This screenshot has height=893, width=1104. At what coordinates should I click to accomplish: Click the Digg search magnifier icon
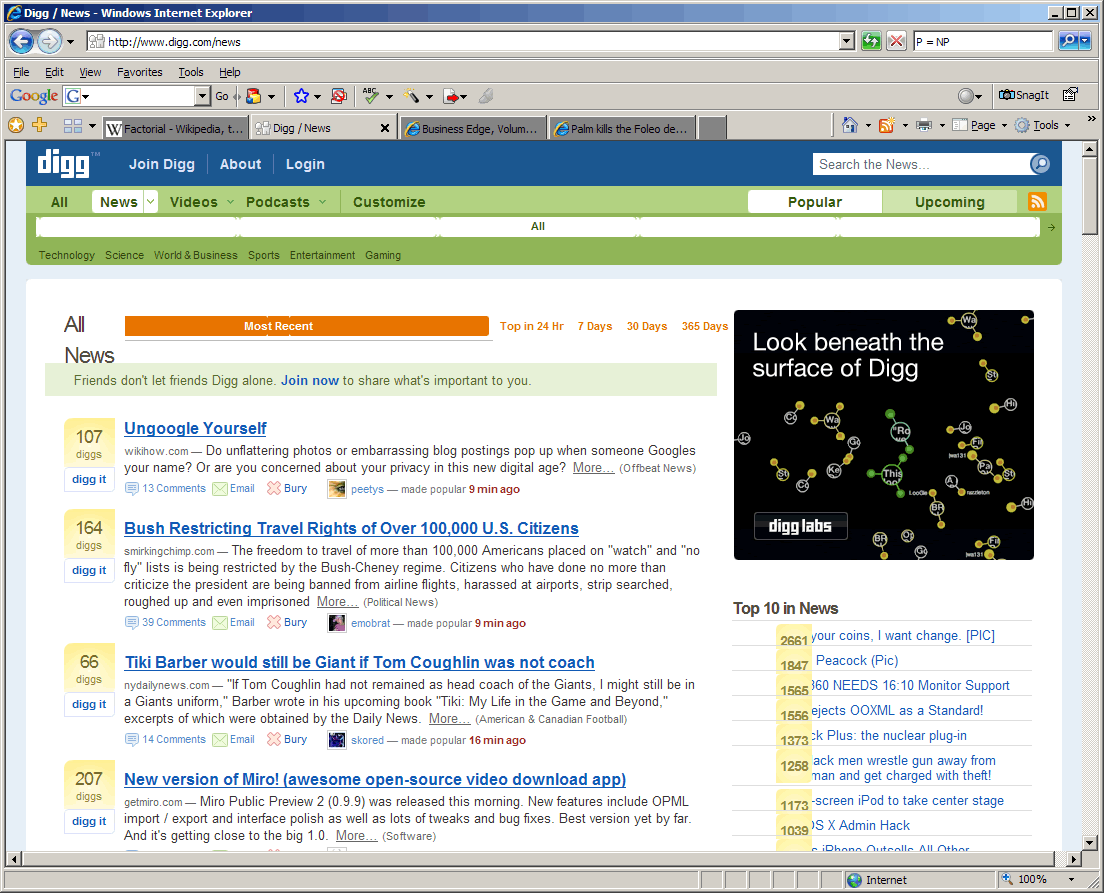(1040, 164)
